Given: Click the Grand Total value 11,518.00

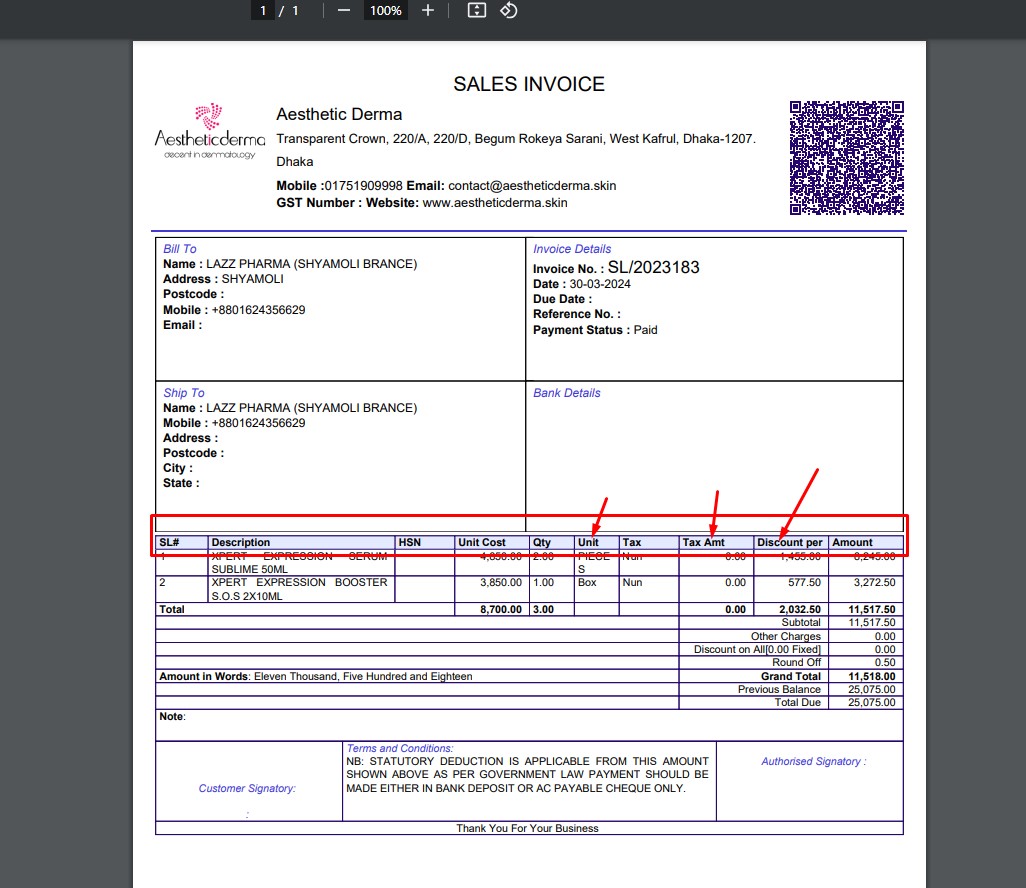Looking at the screenshot, I should [872, 676].
